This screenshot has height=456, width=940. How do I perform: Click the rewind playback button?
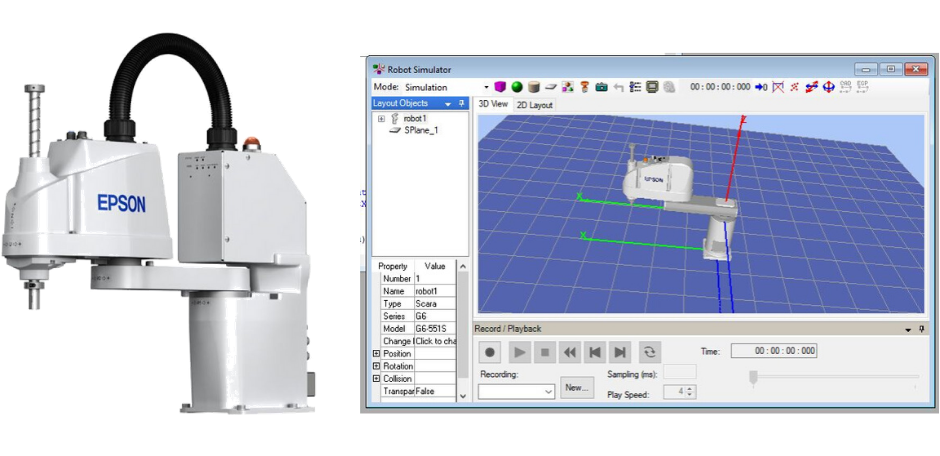click(569, 351)
